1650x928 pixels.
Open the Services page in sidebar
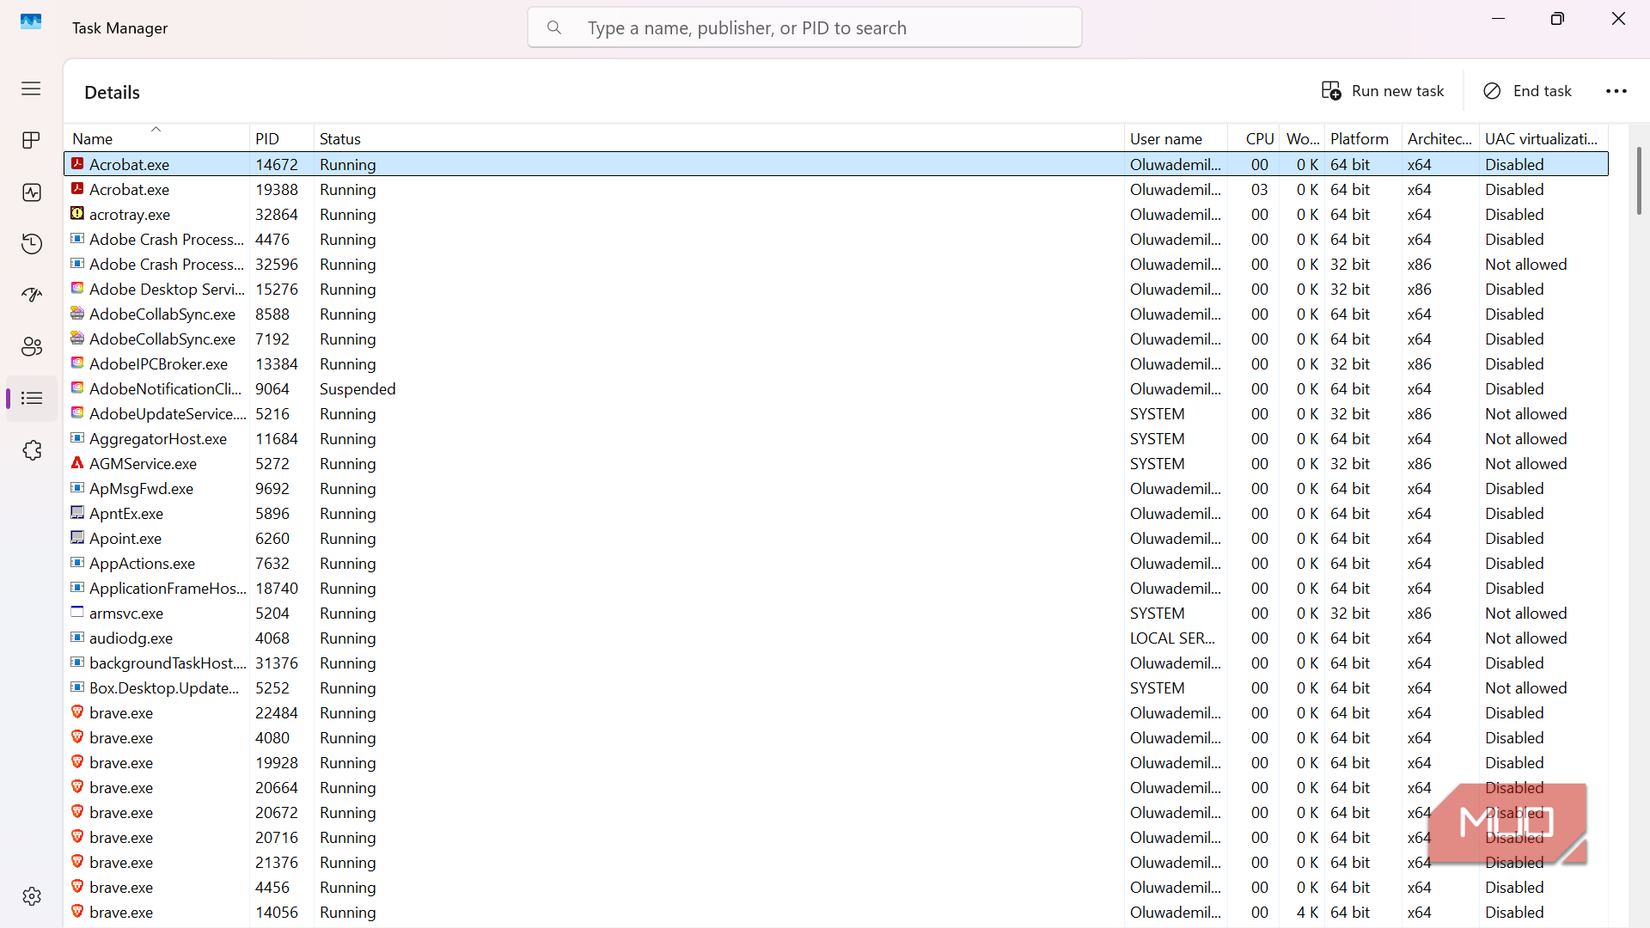[31, 450]
